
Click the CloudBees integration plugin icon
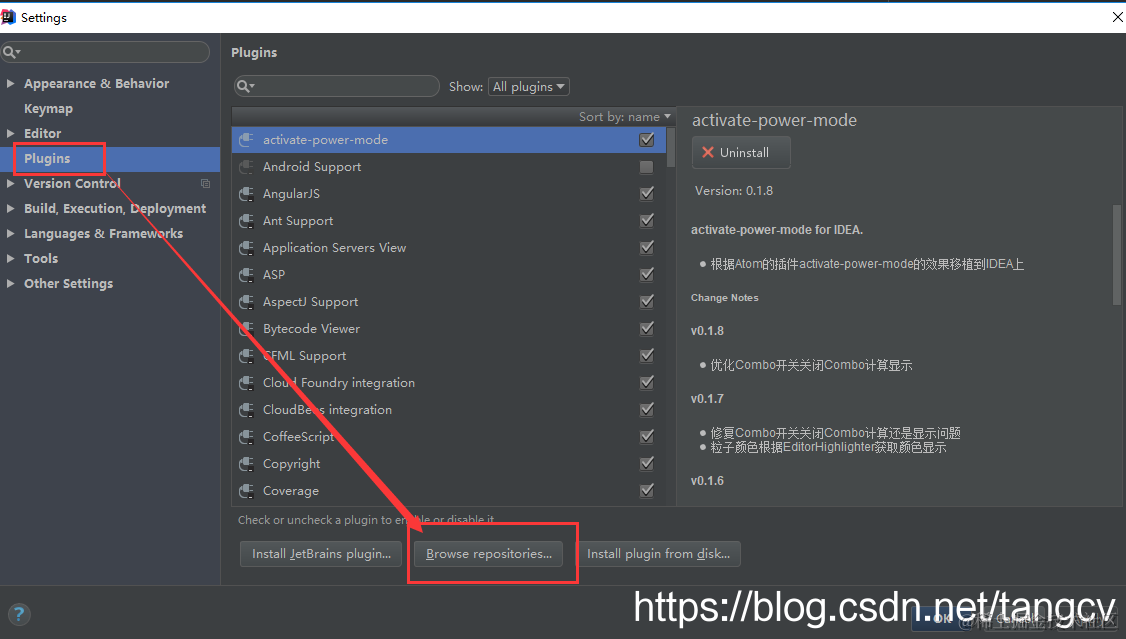point(246,410)
